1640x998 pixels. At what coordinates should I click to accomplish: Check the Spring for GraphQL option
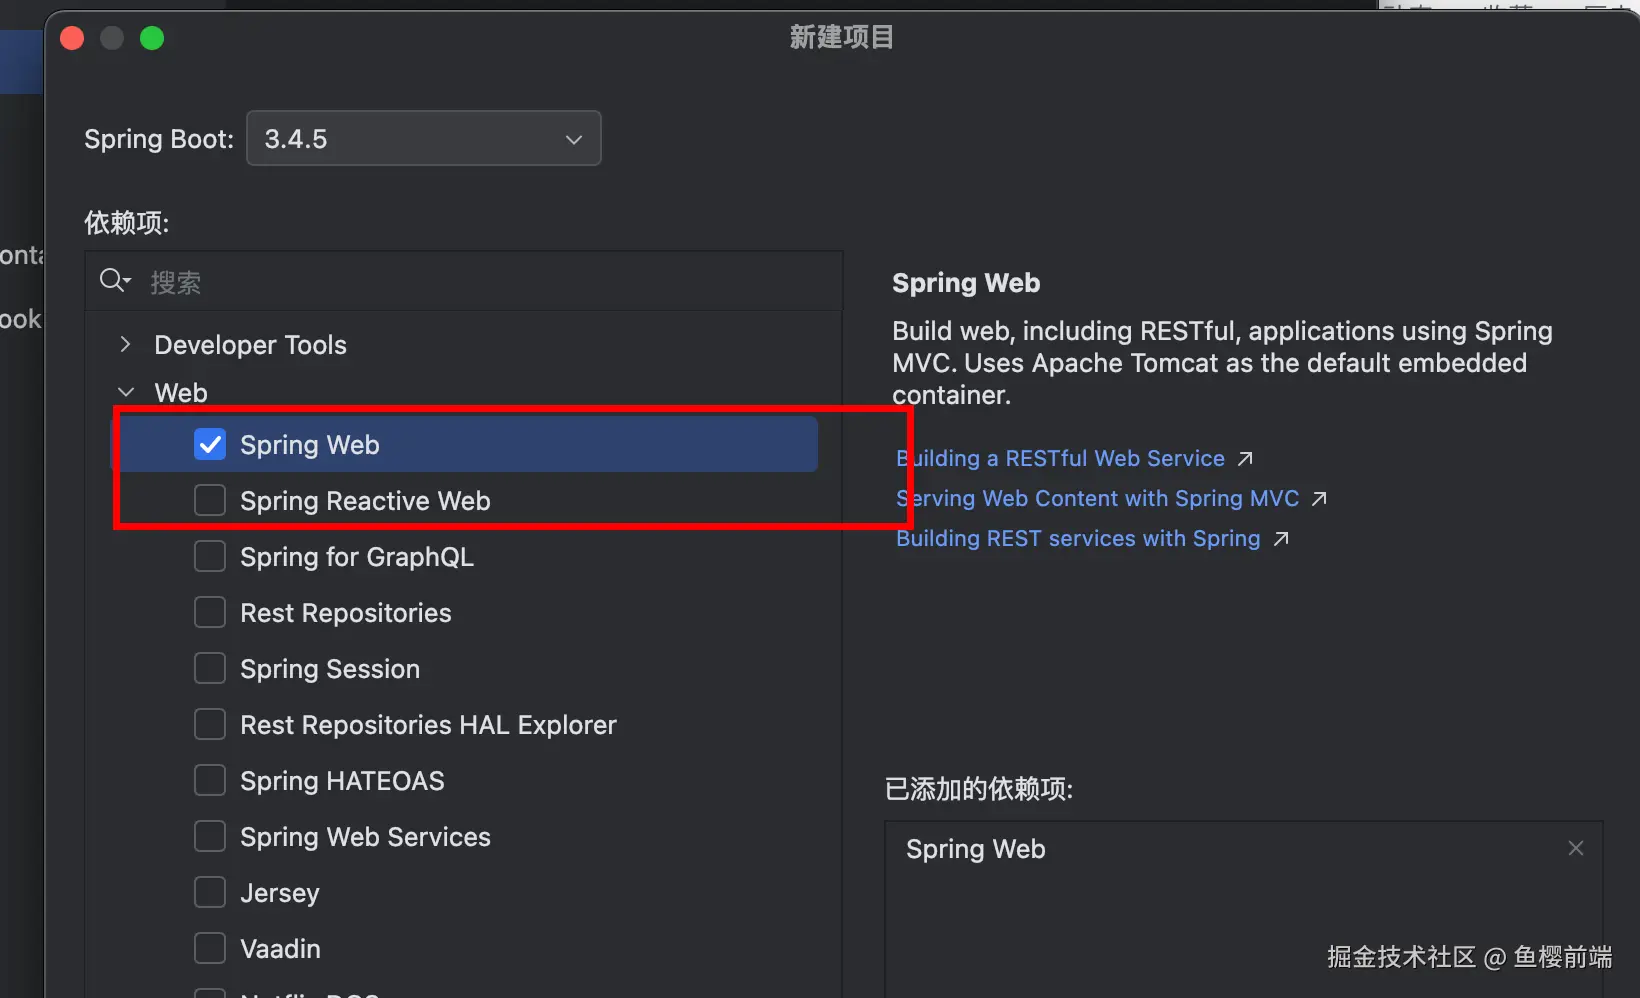click(210, 557)
